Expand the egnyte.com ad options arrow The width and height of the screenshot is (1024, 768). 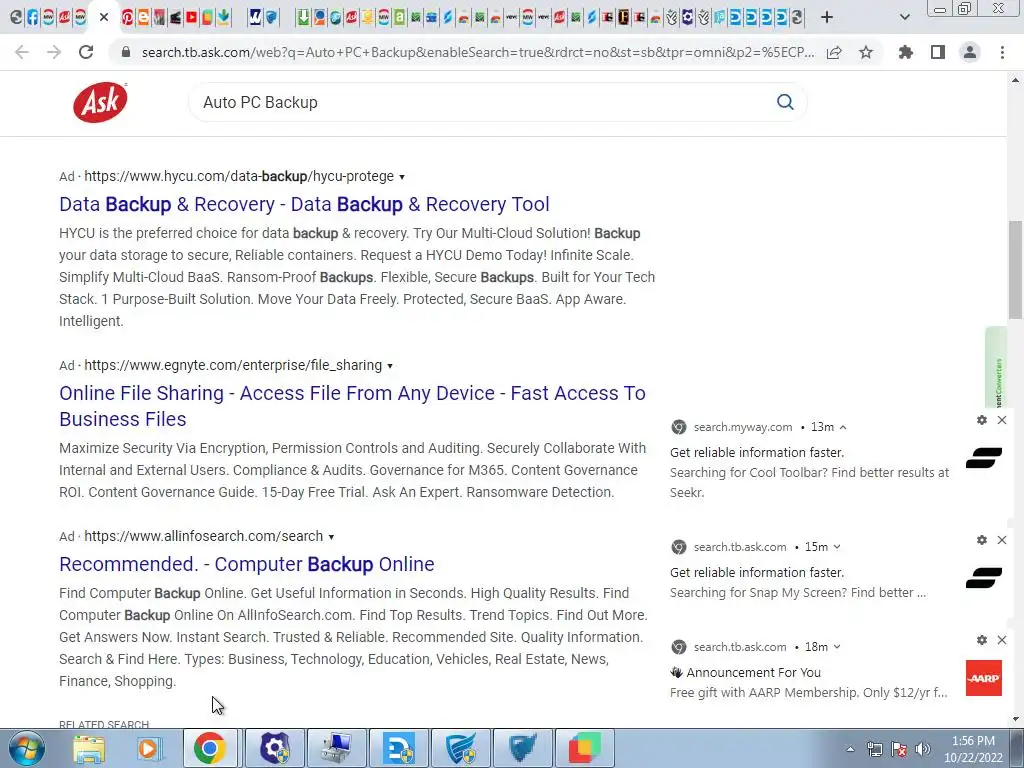390,366
